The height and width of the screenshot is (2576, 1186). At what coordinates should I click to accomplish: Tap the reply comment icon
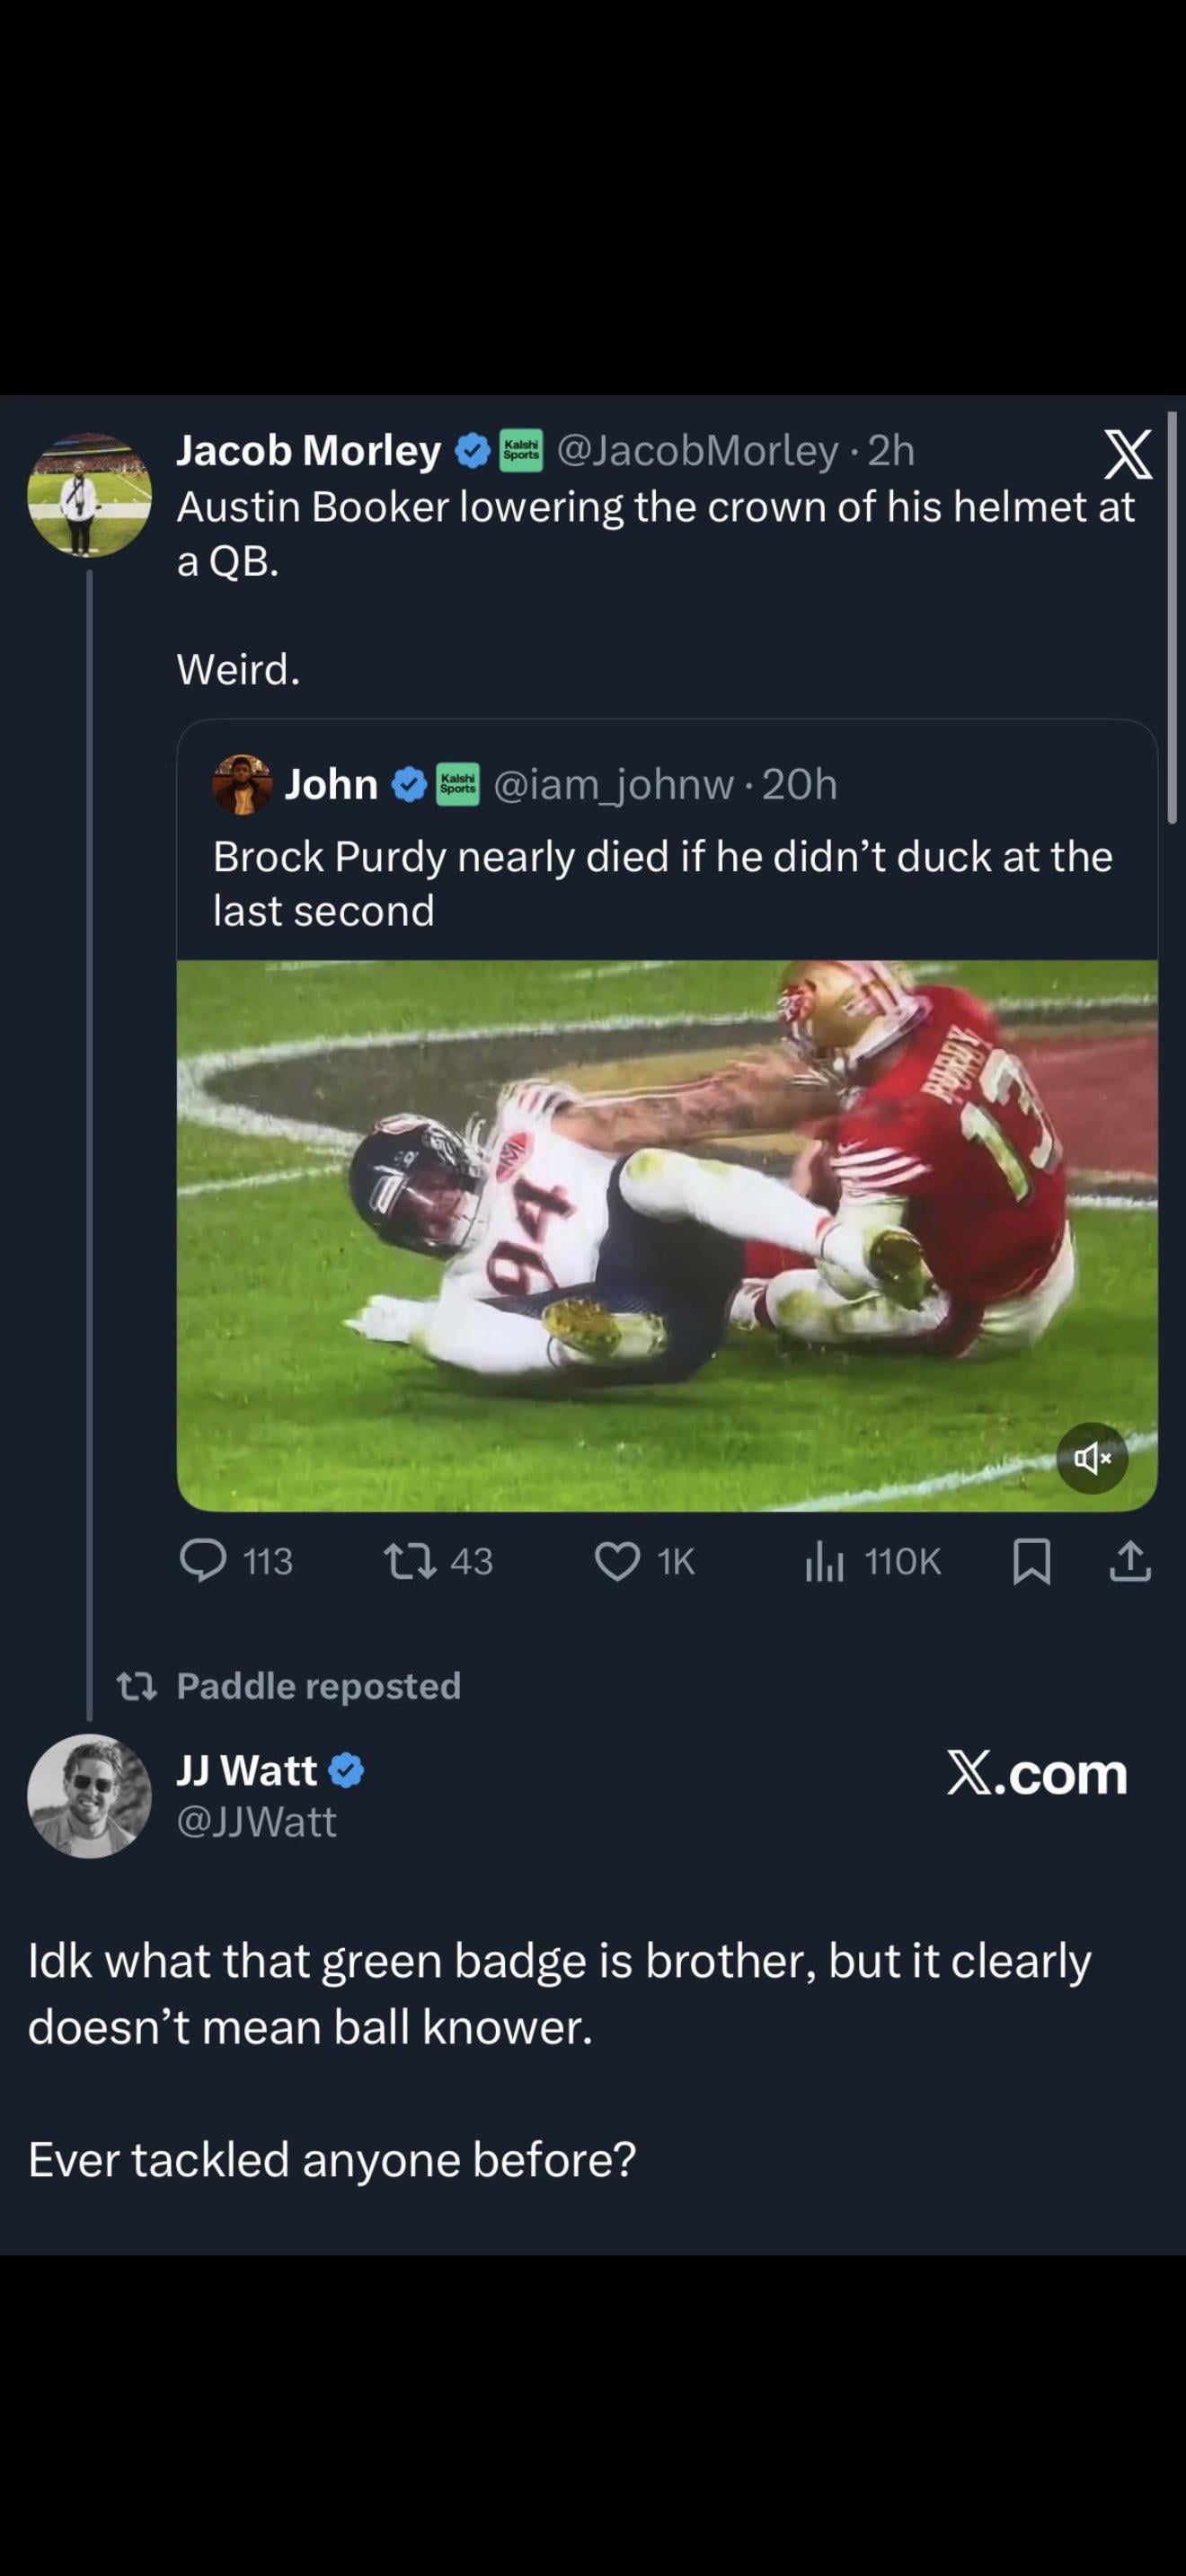pyautogui.click(x=203, y=1561)
